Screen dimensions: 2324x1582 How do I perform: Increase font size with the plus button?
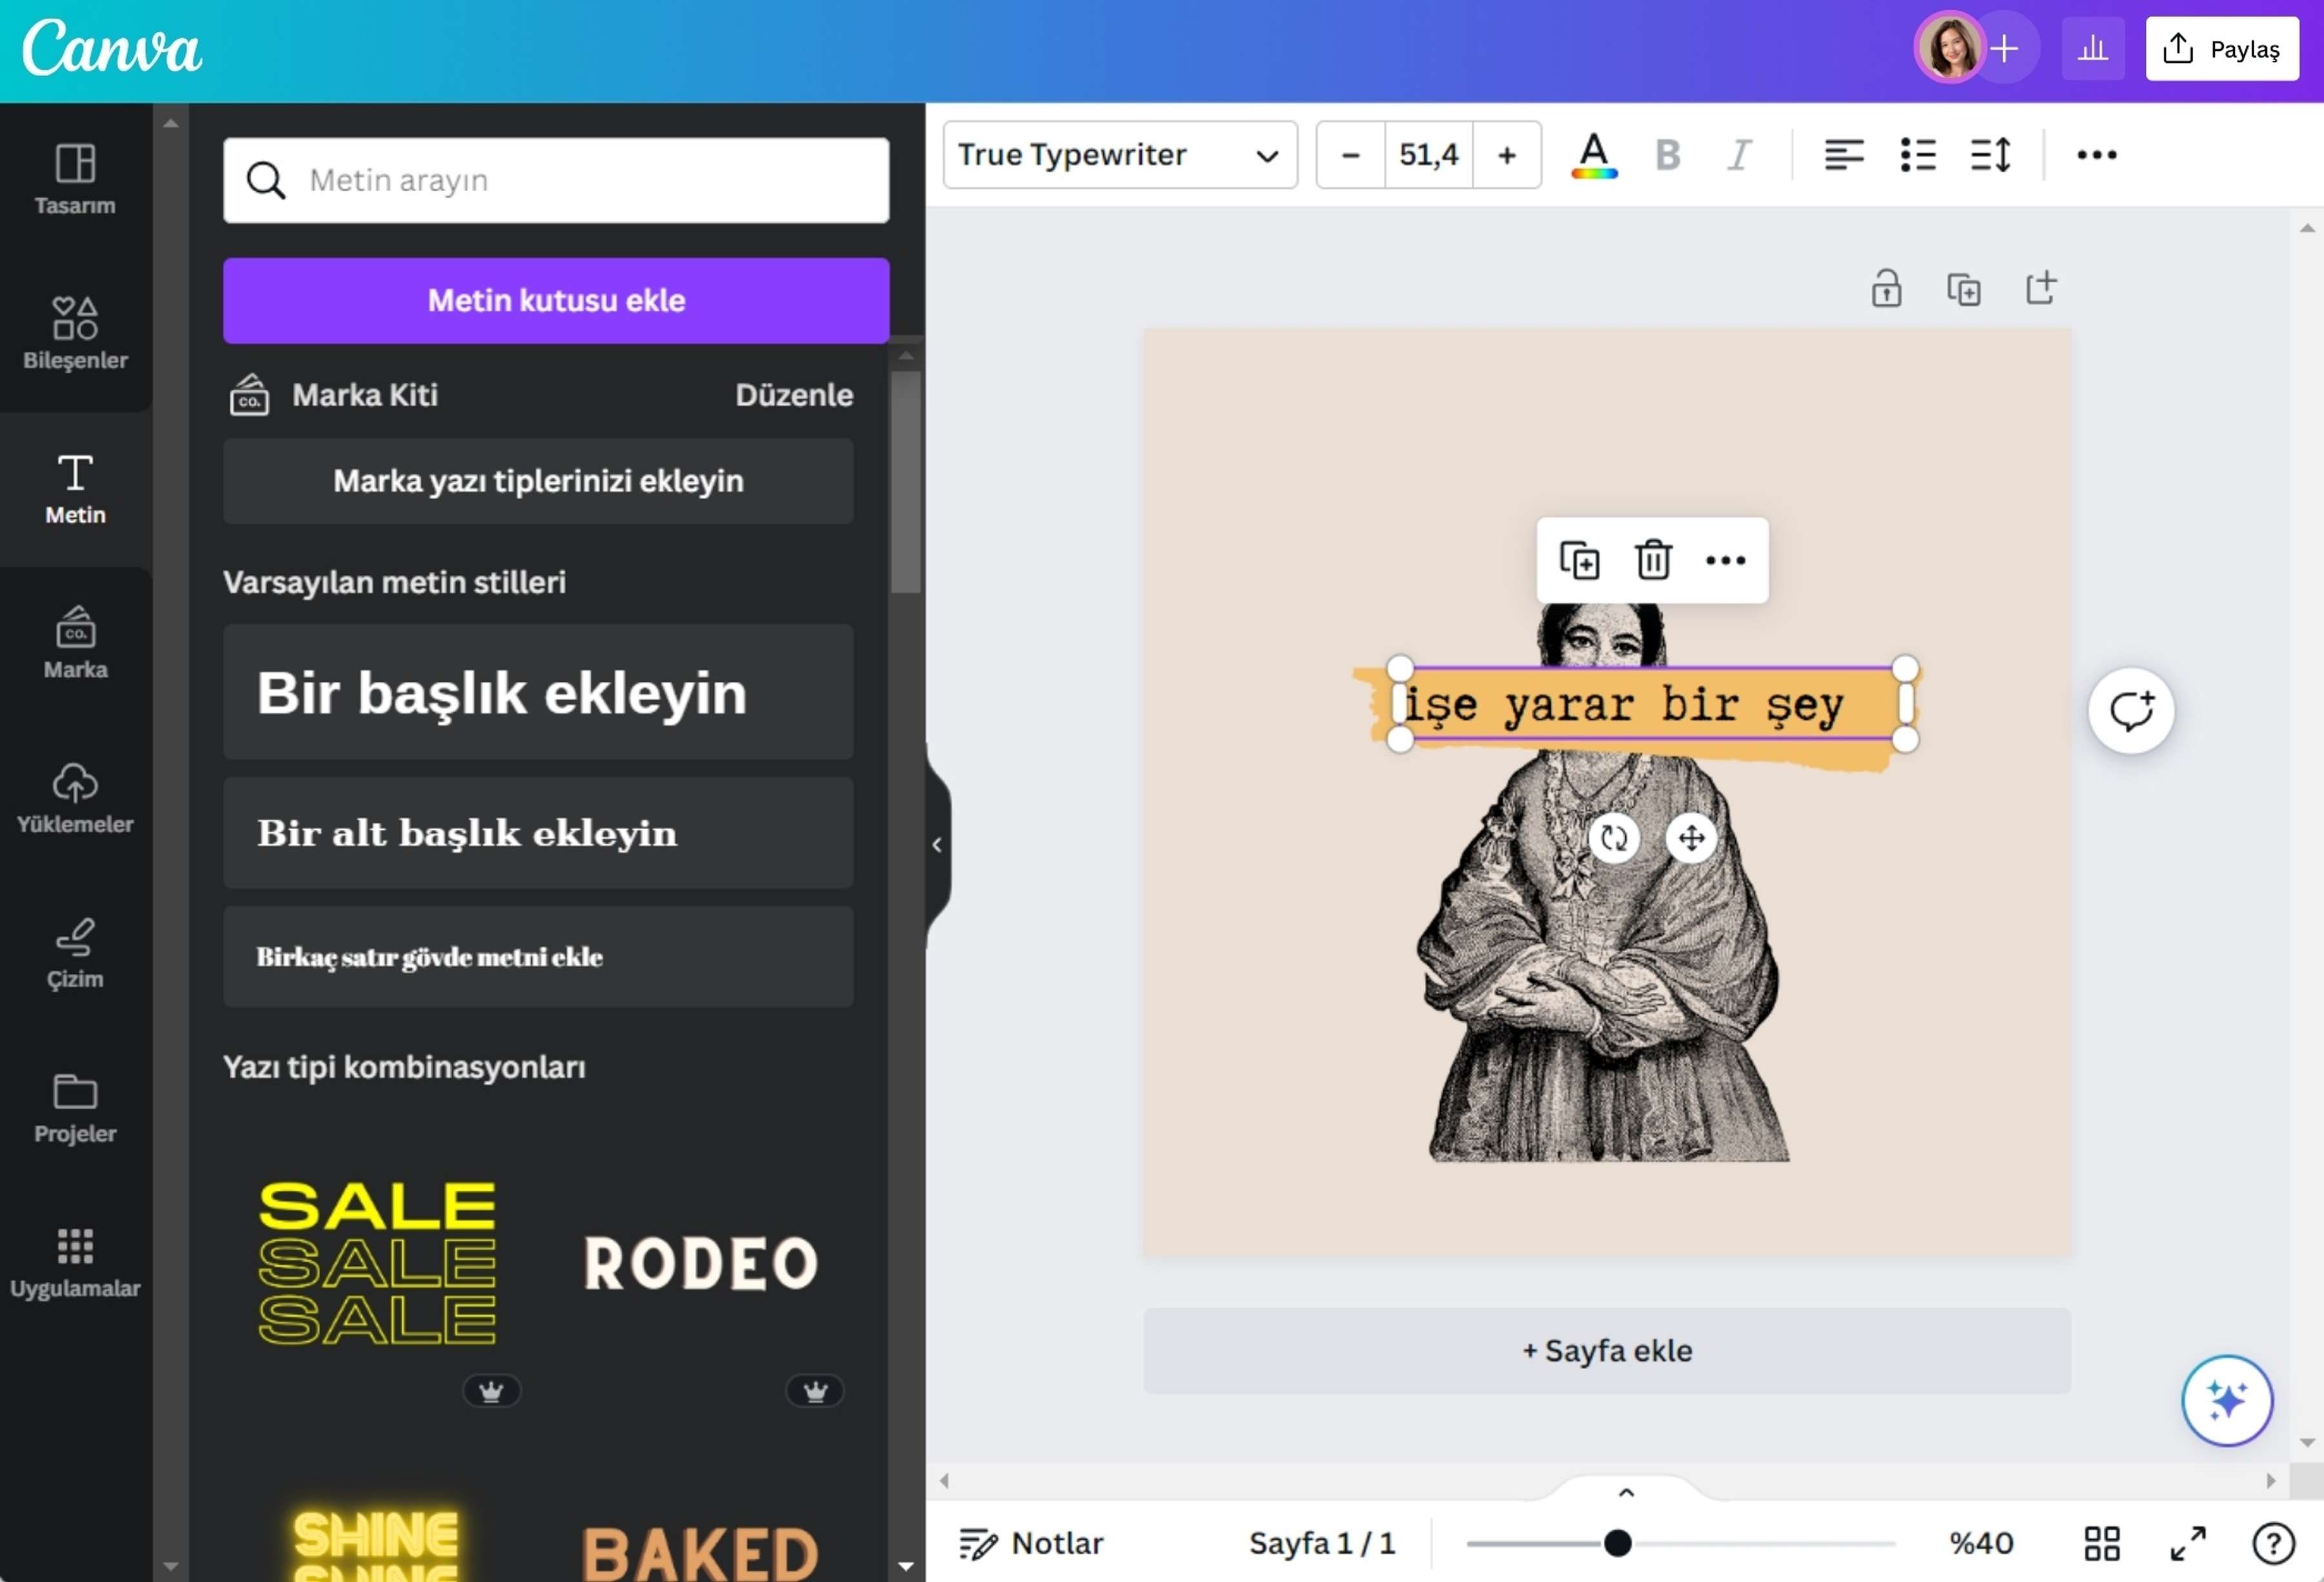point(1507,155)
